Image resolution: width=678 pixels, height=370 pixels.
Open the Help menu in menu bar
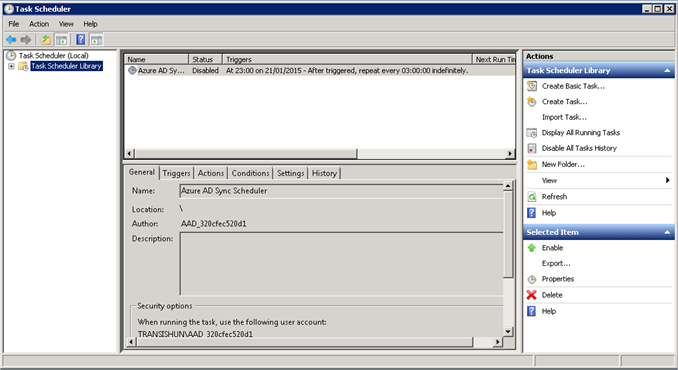(x=90, y=24)
